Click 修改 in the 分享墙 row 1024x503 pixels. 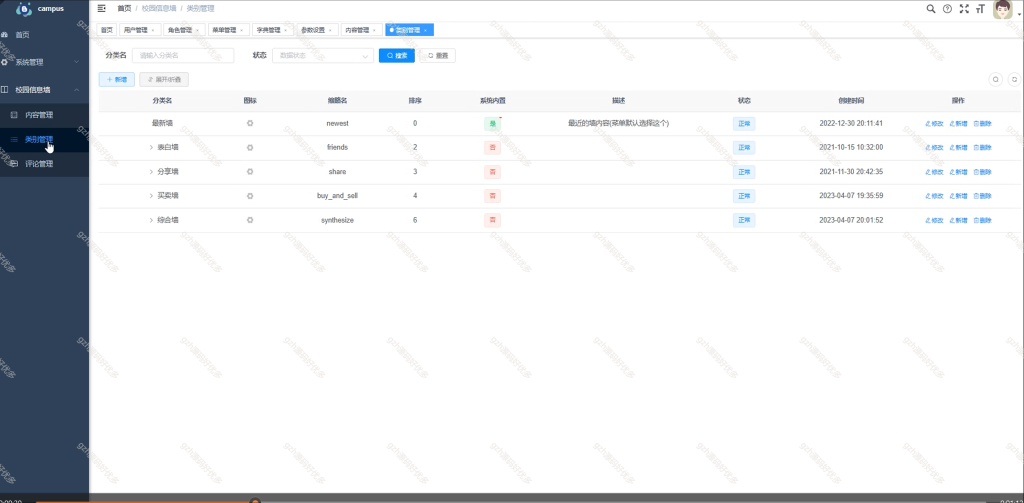coord(935,172)
